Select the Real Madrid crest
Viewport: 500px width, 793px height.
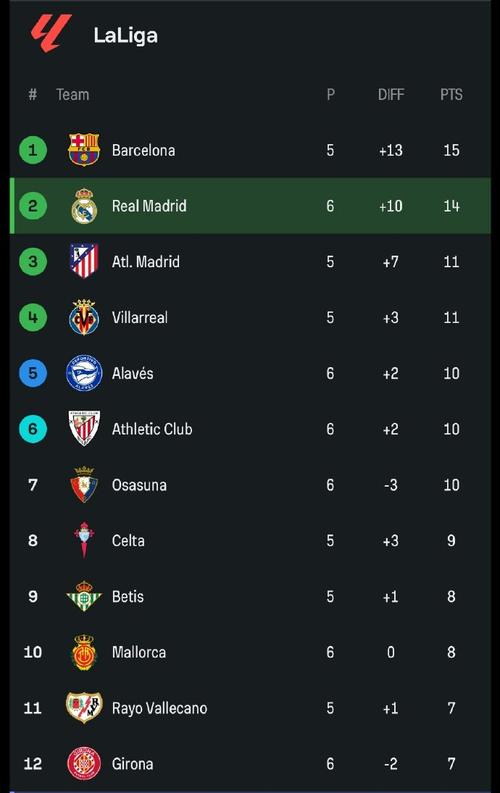pos(84,206)
